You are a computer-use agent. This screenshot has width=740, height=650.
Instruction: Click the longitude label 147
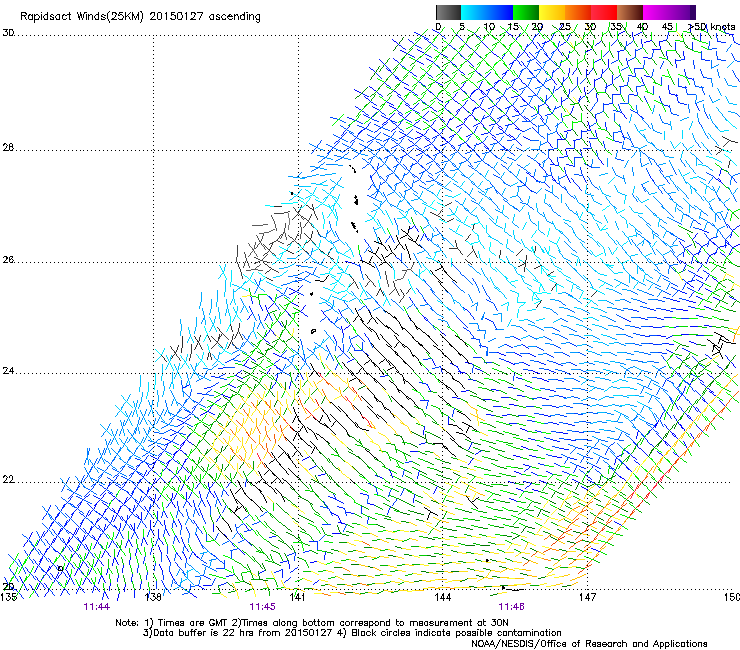[x=588, y=598]
